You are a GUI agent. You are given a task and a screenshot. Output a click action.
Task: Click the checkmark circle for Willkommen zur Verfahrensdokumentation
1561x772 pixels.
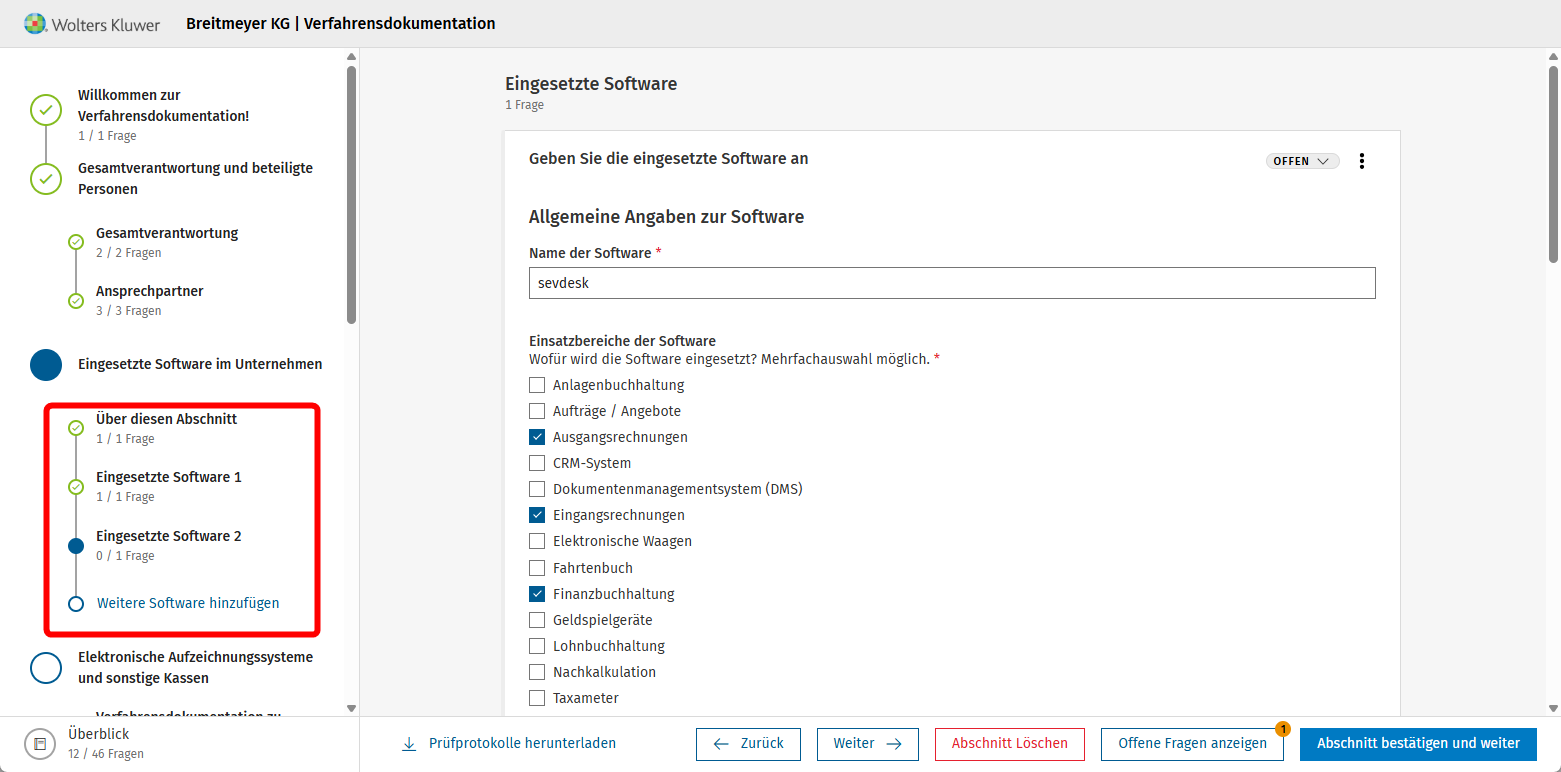coord(46,110)
